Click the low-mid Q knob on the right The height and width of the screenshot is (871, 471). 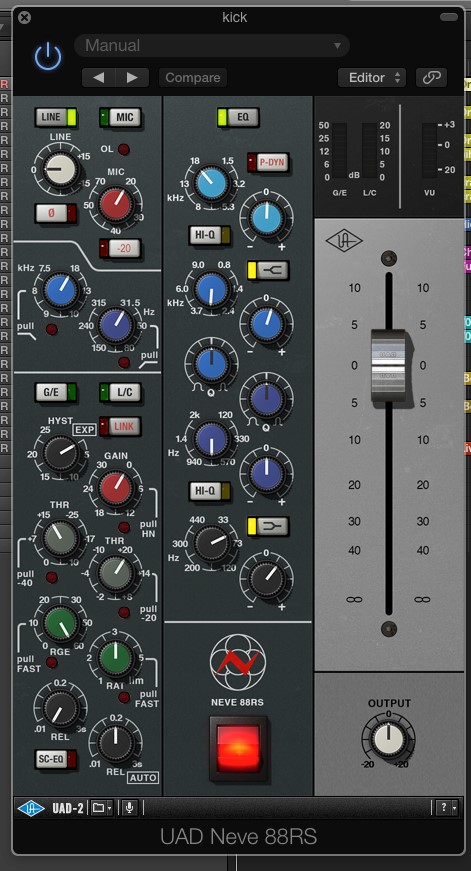pos(267,399)
